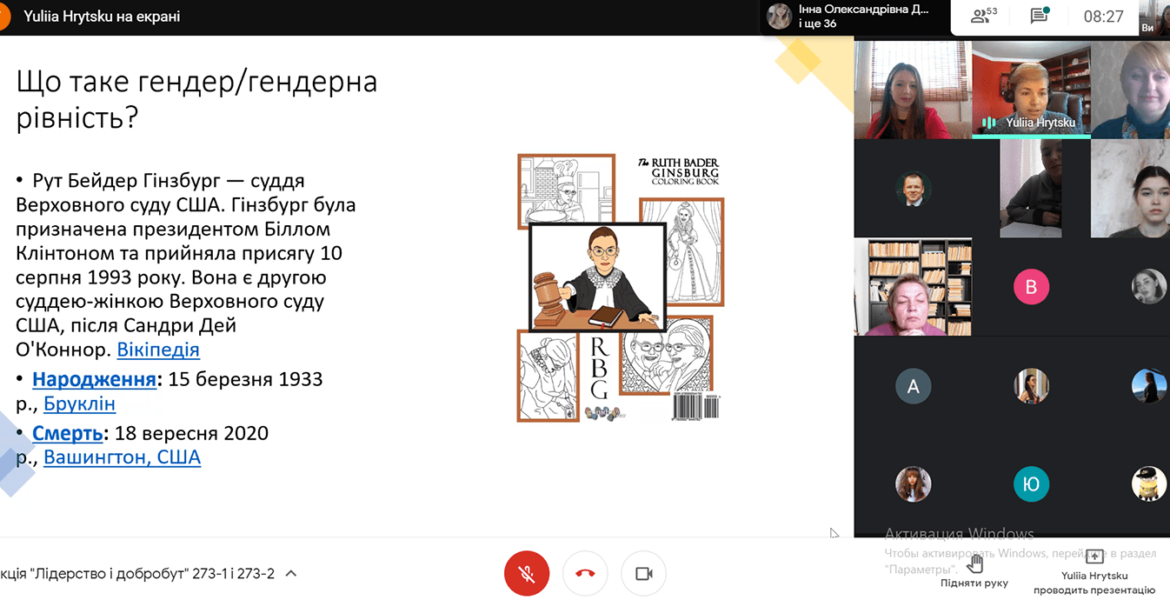Click the Ruth Bader Ginsburg coloring book image
The width and height of the screenshot is (1170, 600).
[x=620, y=288]
